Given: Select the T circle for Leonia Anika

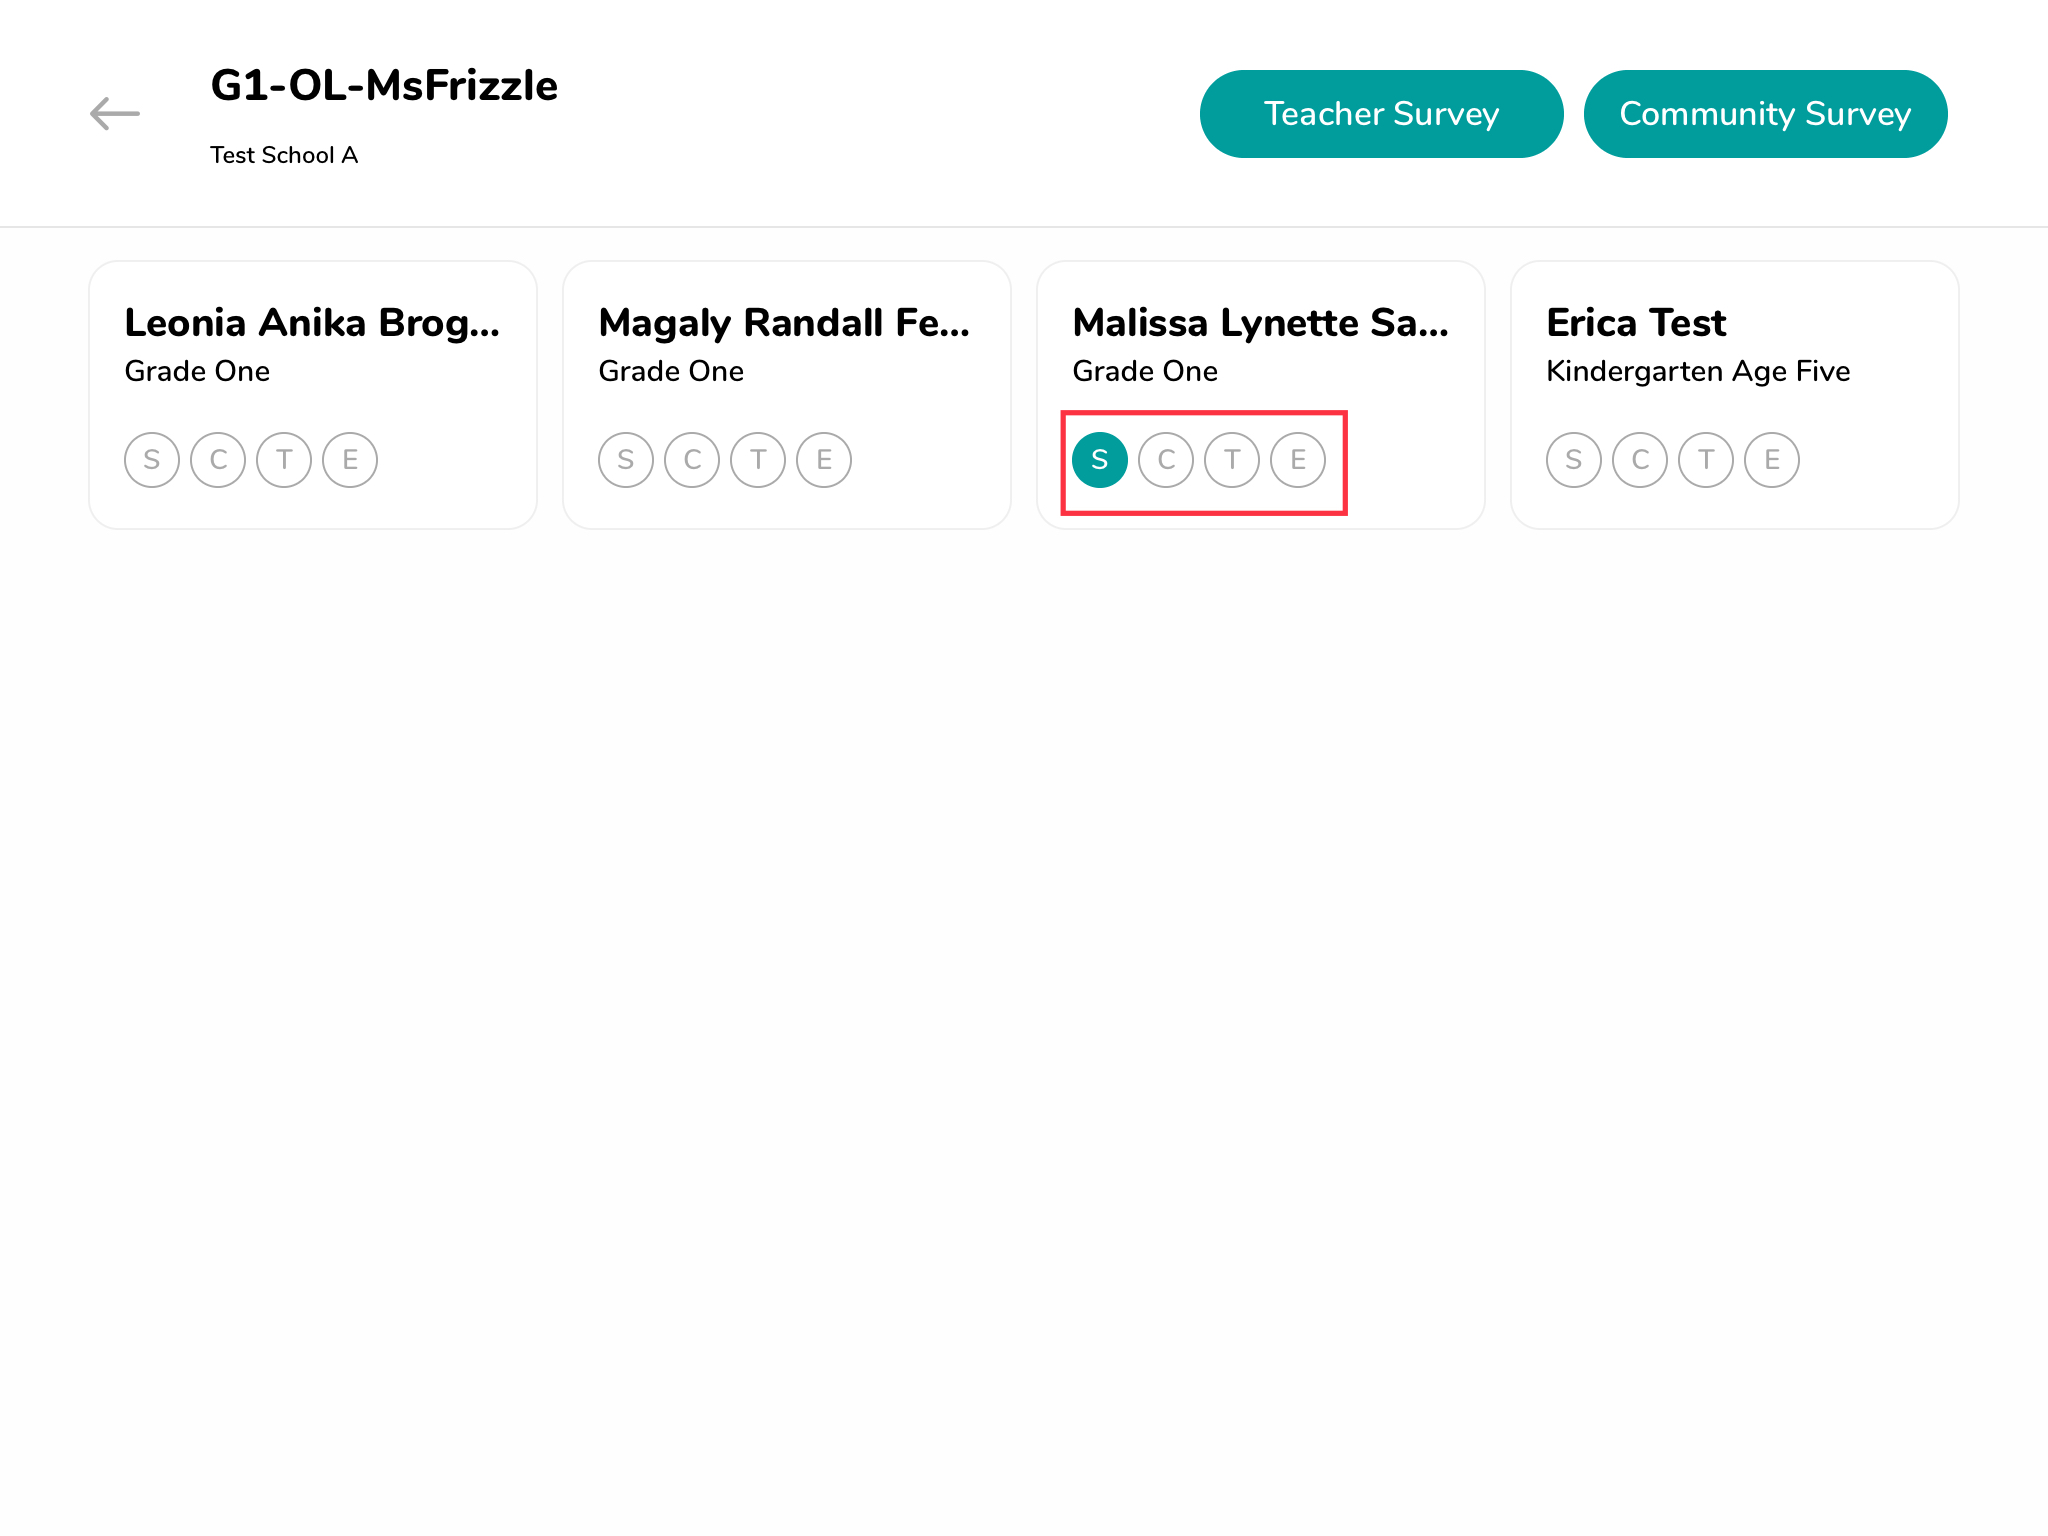Looking at the screenshot, I should 284,460.
